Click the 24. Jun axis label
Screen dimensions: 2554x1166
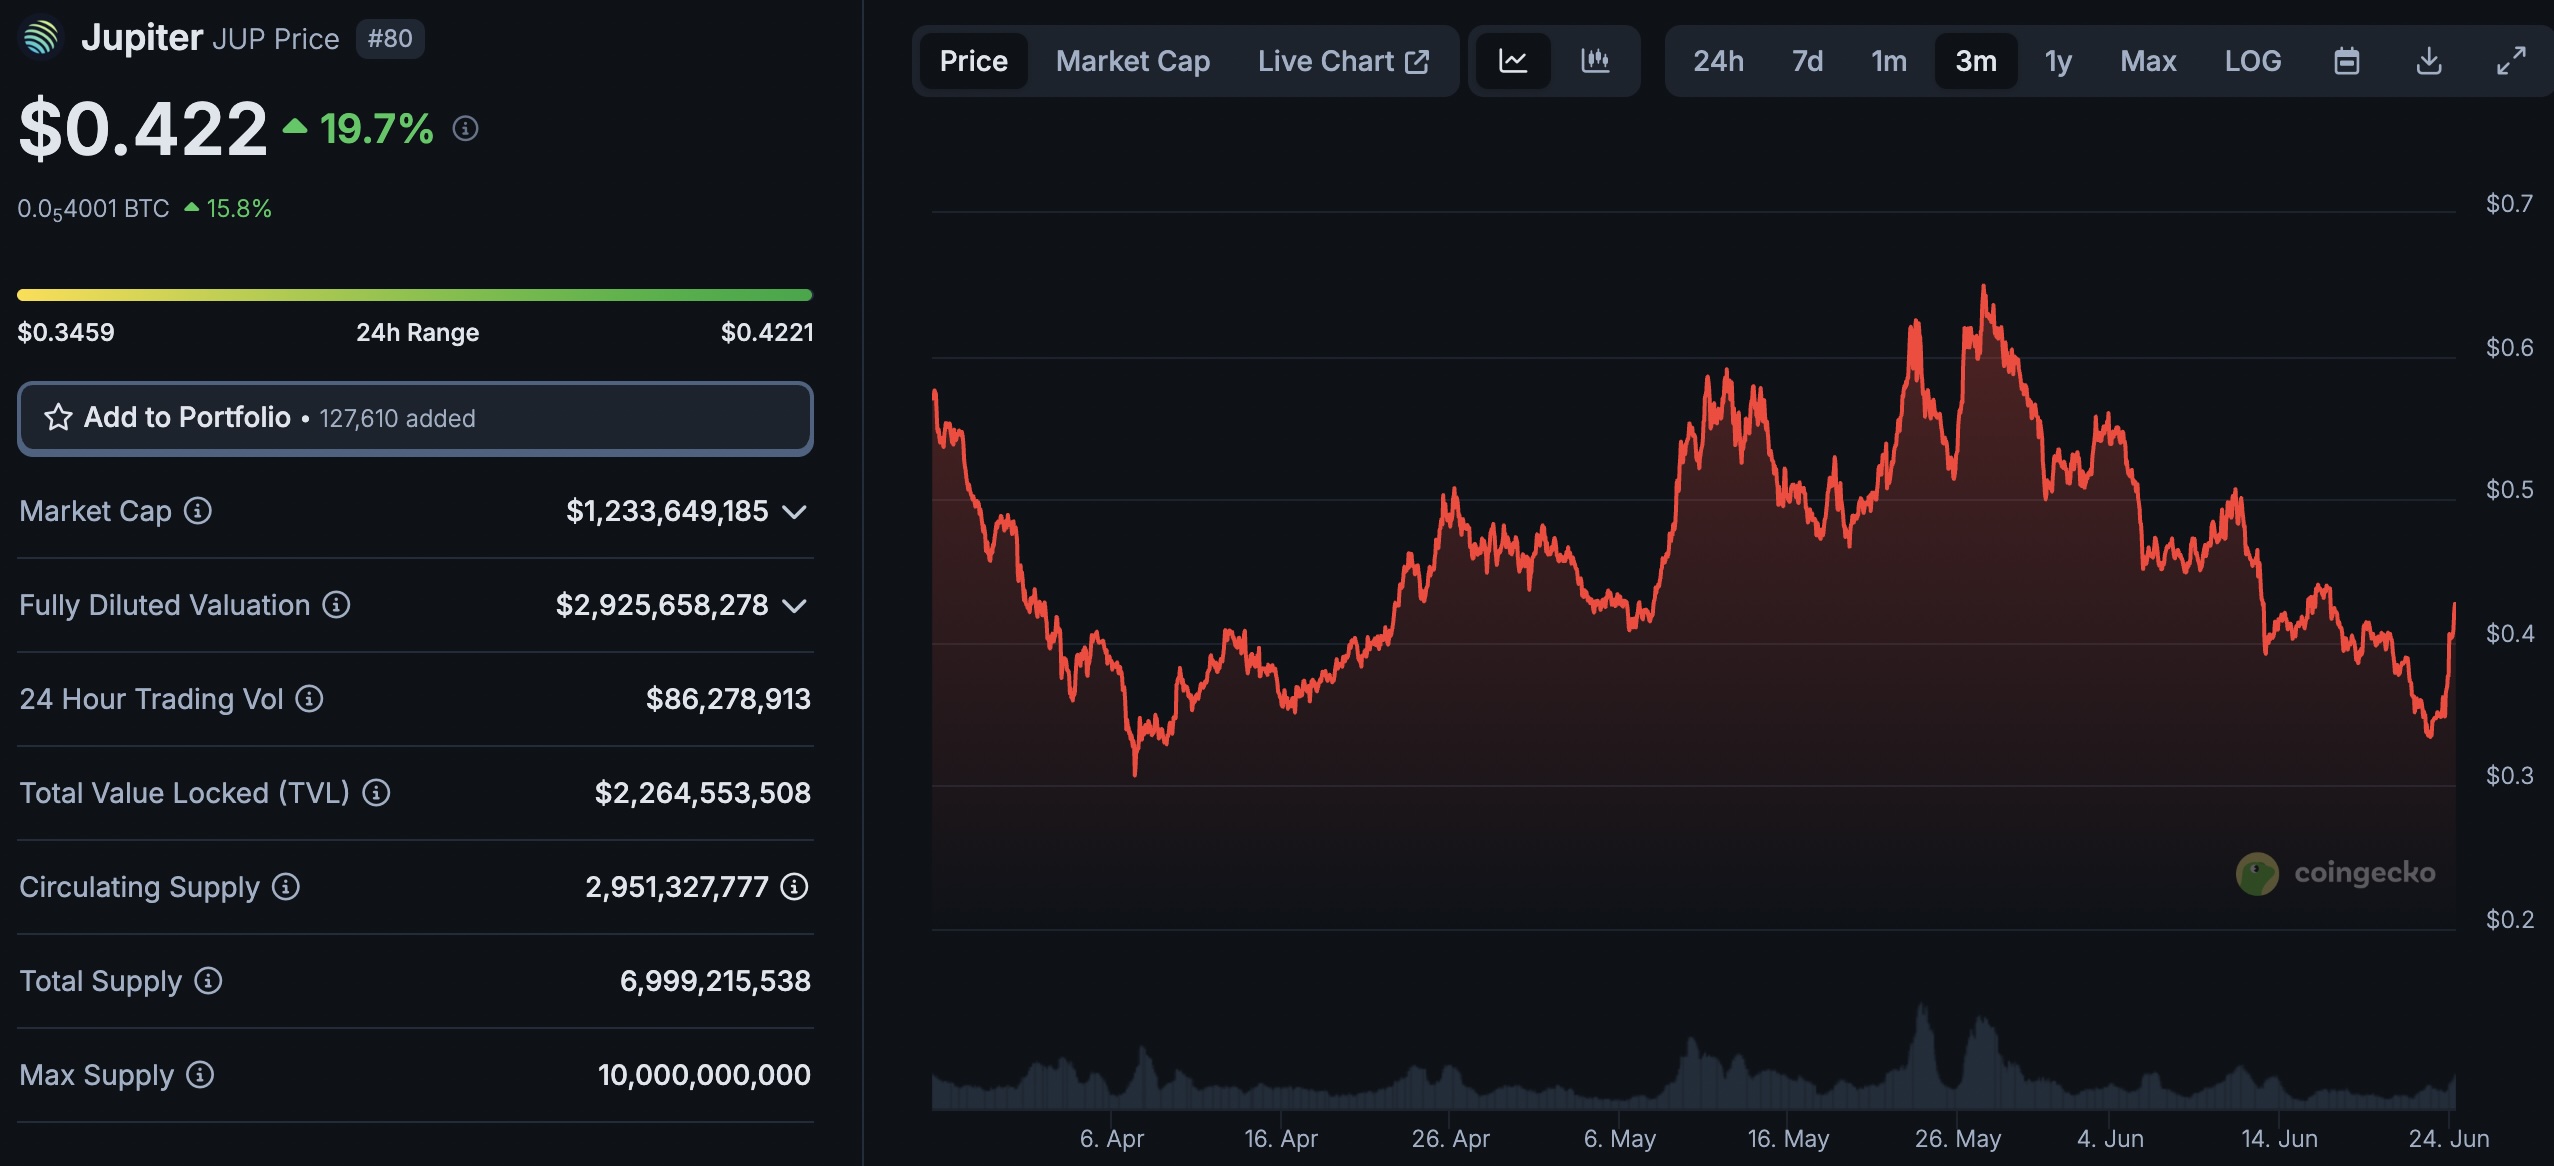coord(2449,1139)
